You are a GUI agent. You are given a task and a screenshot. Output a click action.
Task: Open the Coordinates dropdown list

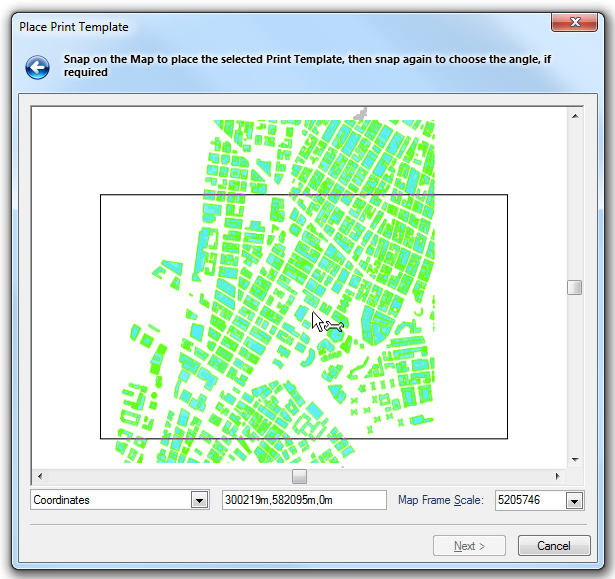199,500
